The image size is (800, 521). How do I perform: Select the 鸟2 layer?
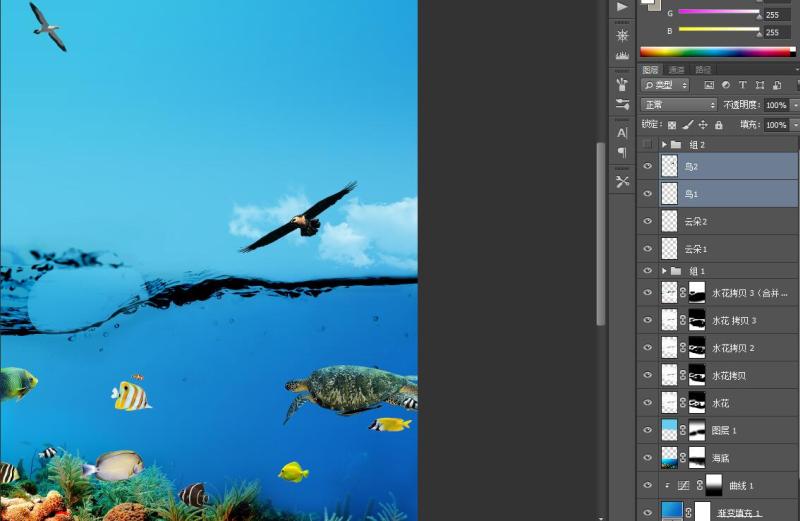pyautogui.click(x=729, y=166)
